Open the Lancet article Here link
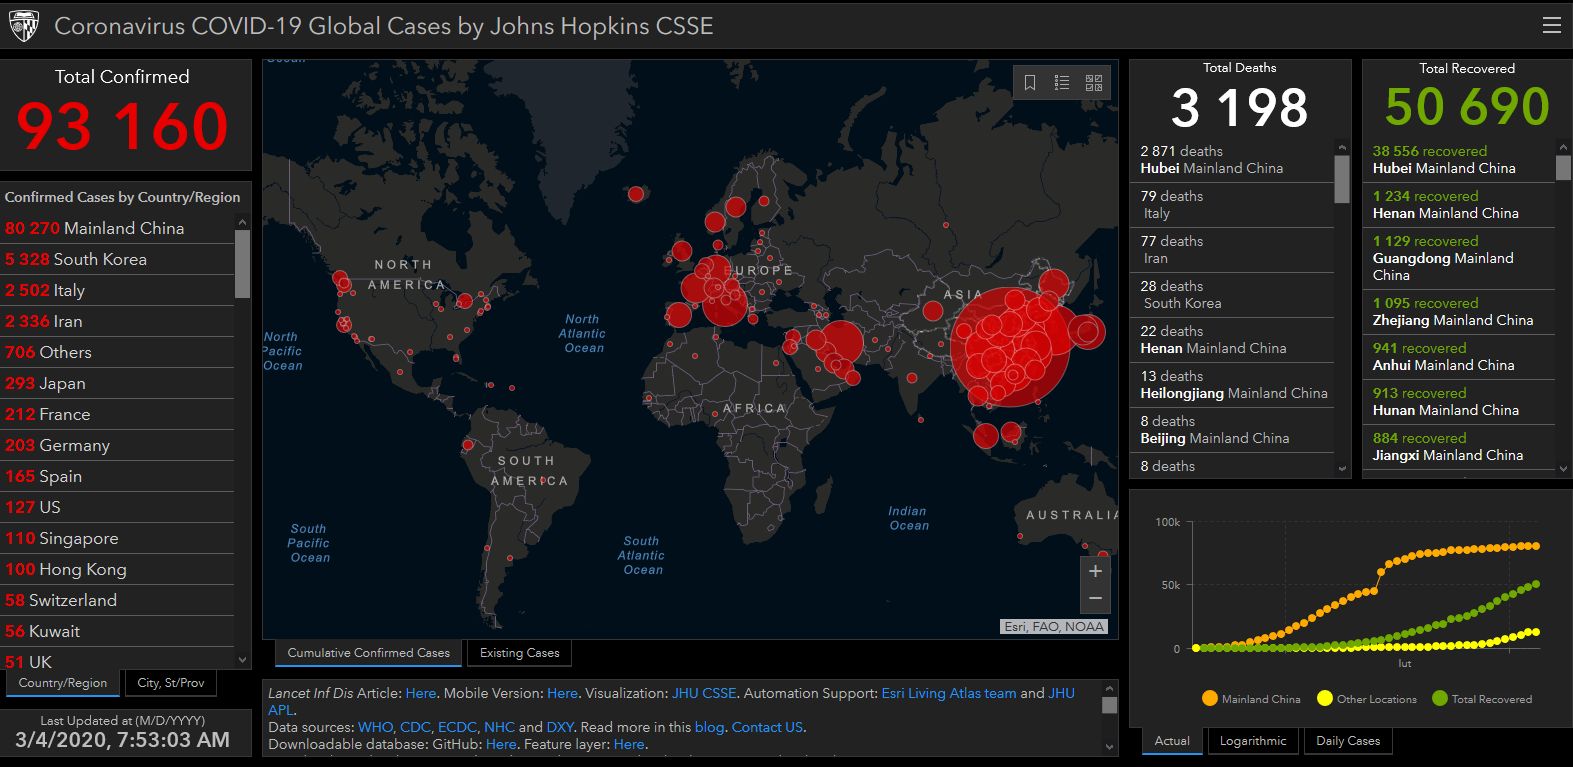This screenshot has height=767, width=1573. pos(421,693)
